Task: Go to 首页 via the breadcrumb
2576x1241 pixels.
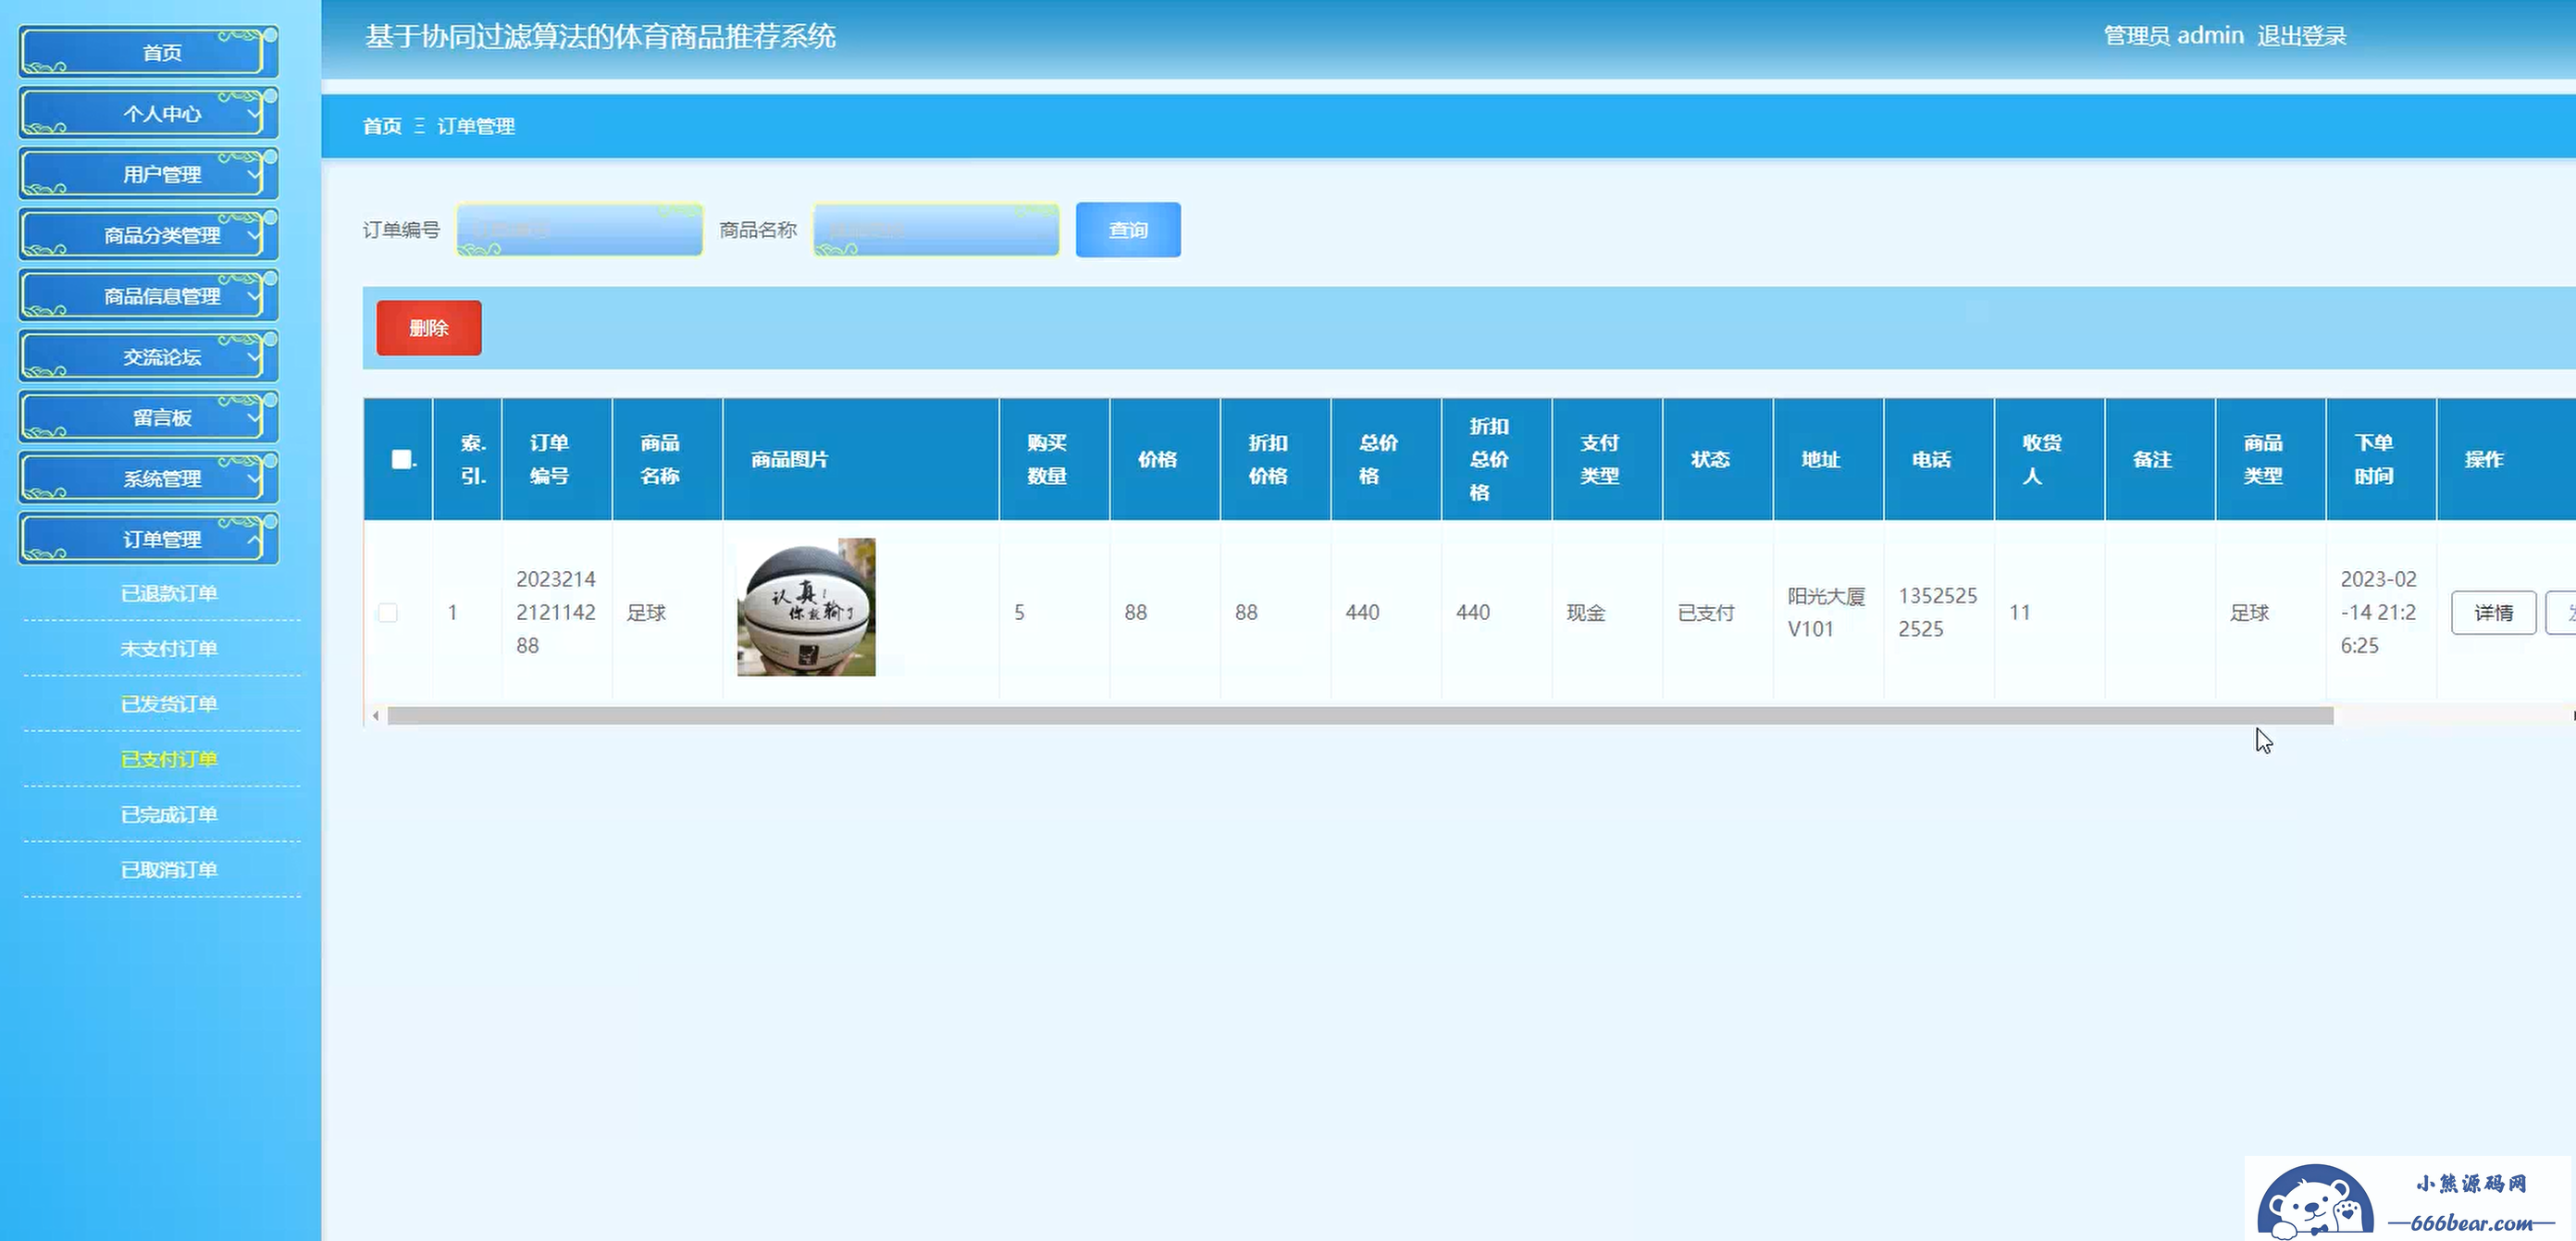Action: pos(382,126)
